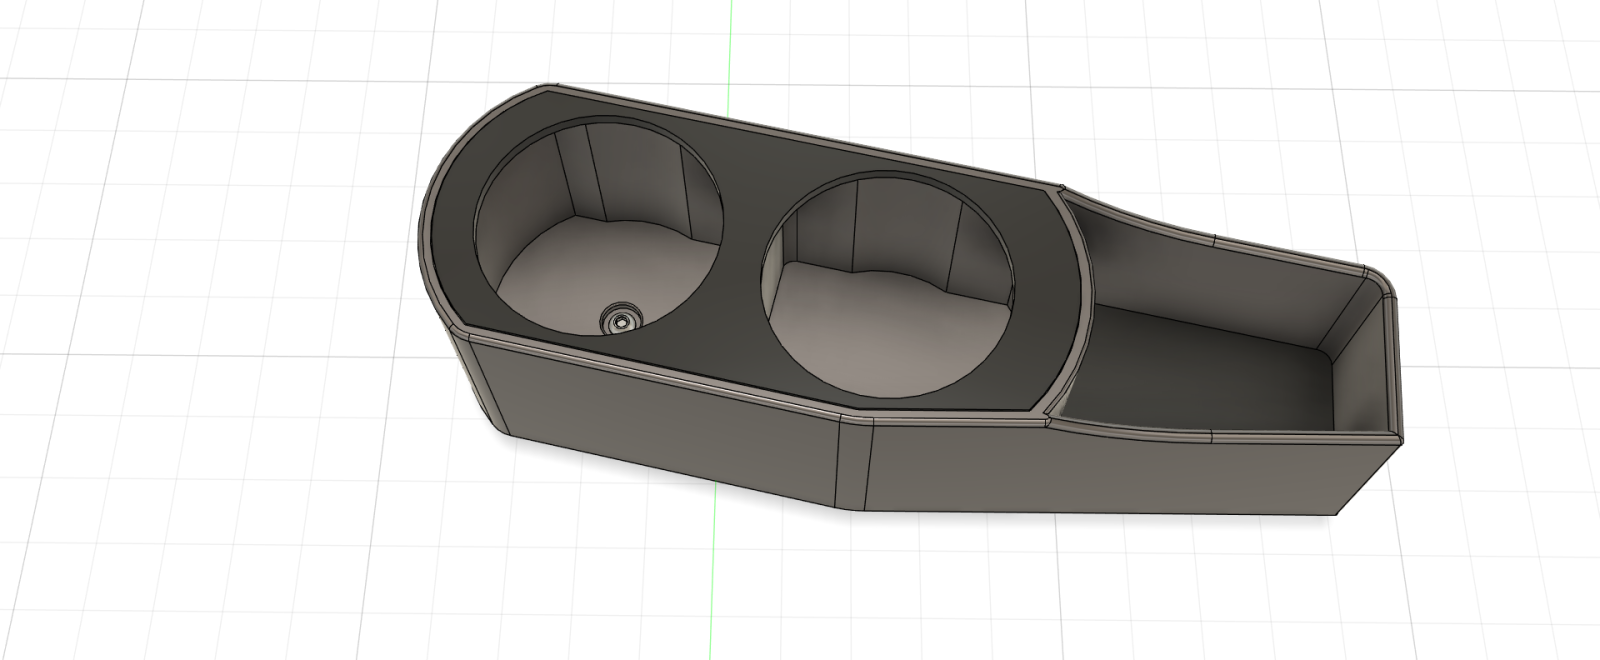The image size is (1600, 660).
Task: Select the small screw hole in left cupholder
Action: [x=620, y=321]
